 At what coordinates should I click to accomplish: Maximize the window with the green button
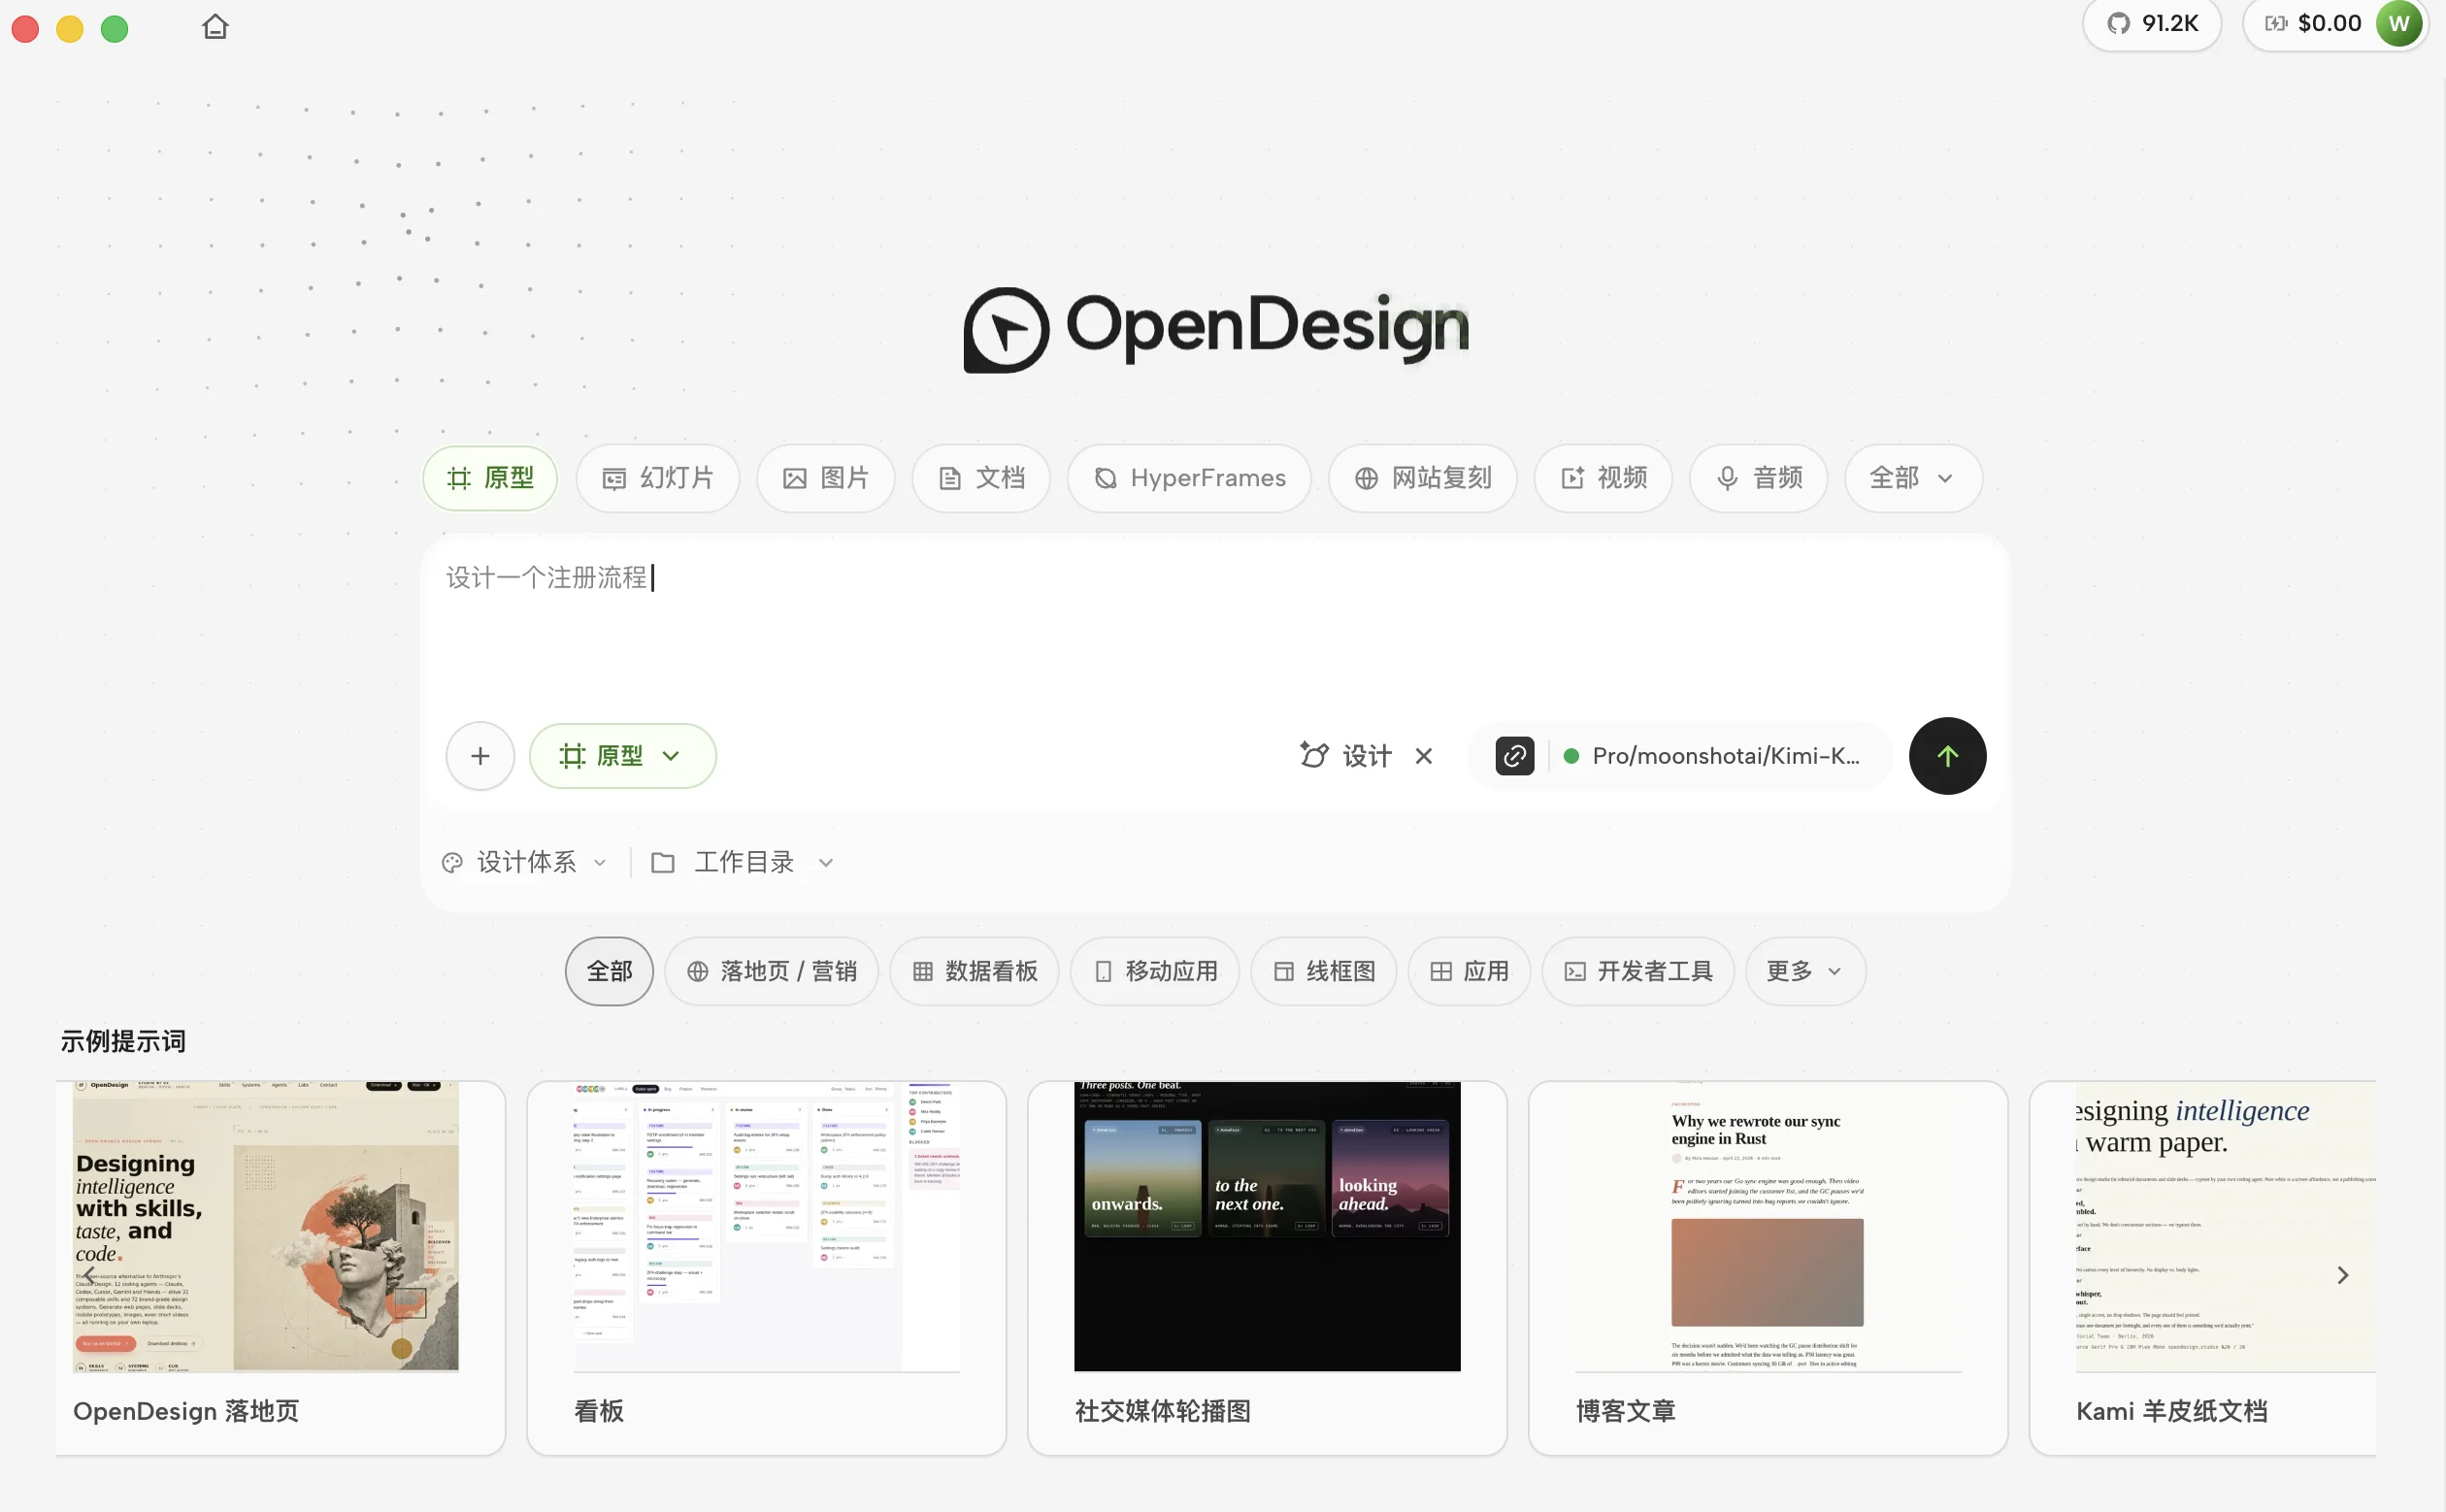115,28
